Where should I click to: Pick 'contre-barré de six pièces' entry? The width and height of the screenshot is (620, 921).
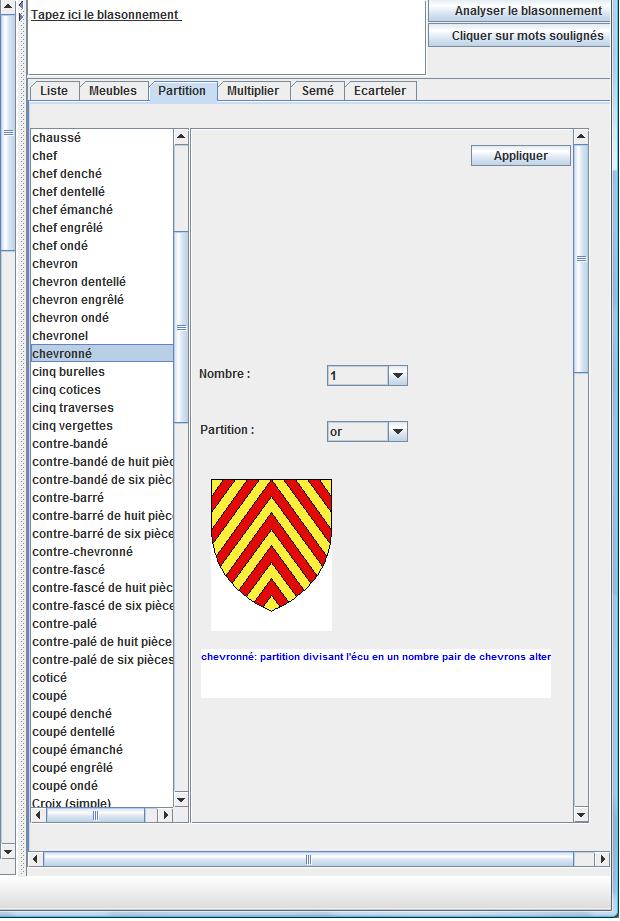102,534
